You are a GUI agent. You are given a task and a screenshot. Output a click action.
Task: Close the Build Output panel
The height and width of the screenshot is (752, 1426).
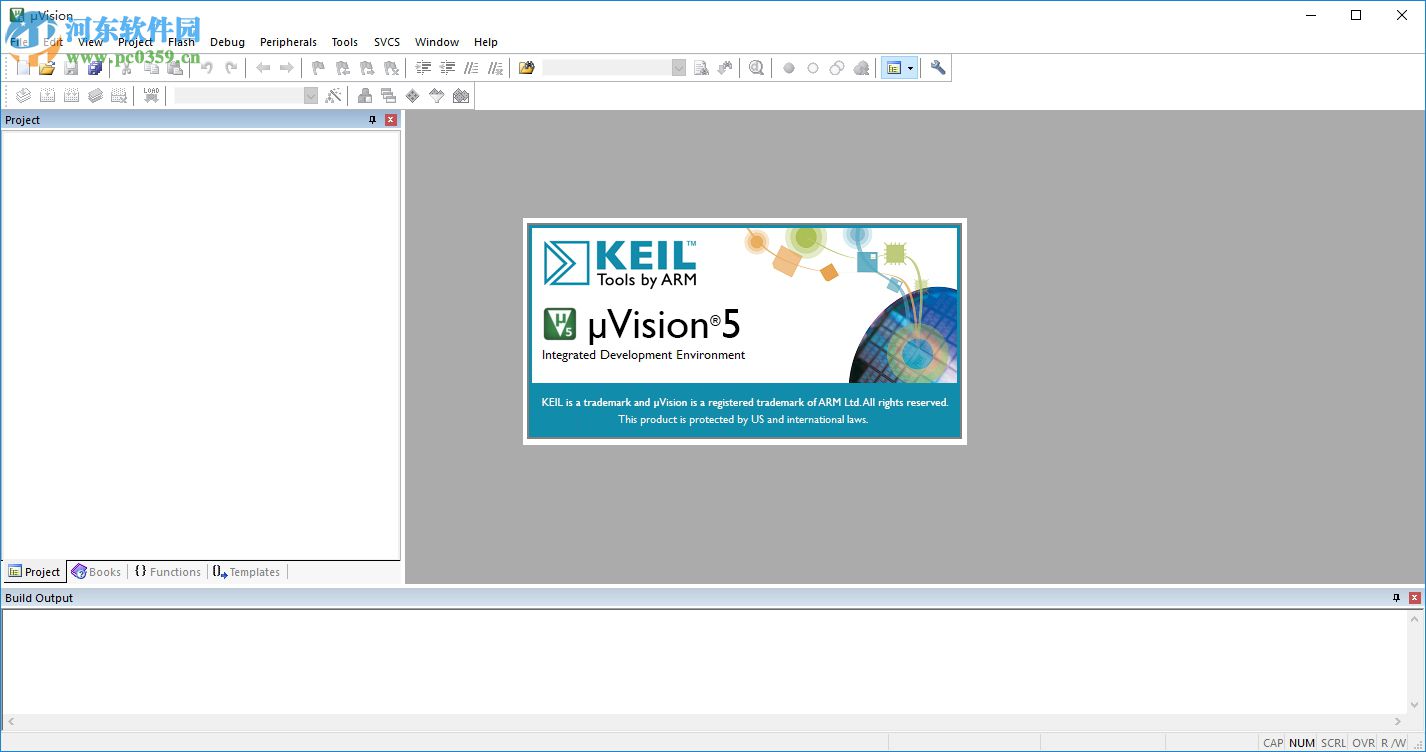[1414, 598]
